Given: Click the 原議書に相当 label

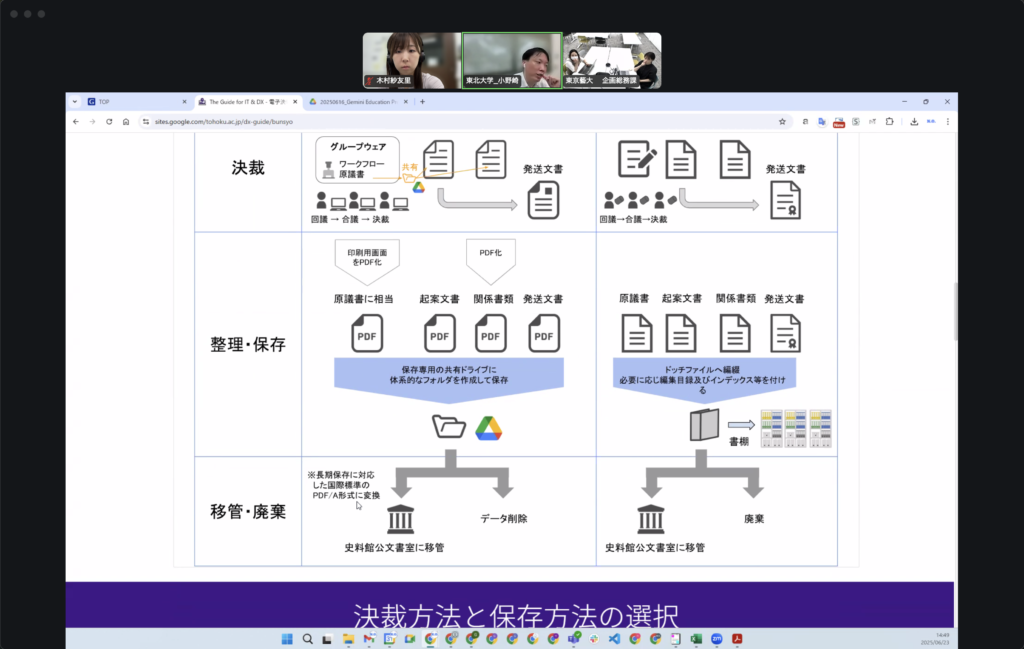Looking at the screenshot, I should (364, 299).
